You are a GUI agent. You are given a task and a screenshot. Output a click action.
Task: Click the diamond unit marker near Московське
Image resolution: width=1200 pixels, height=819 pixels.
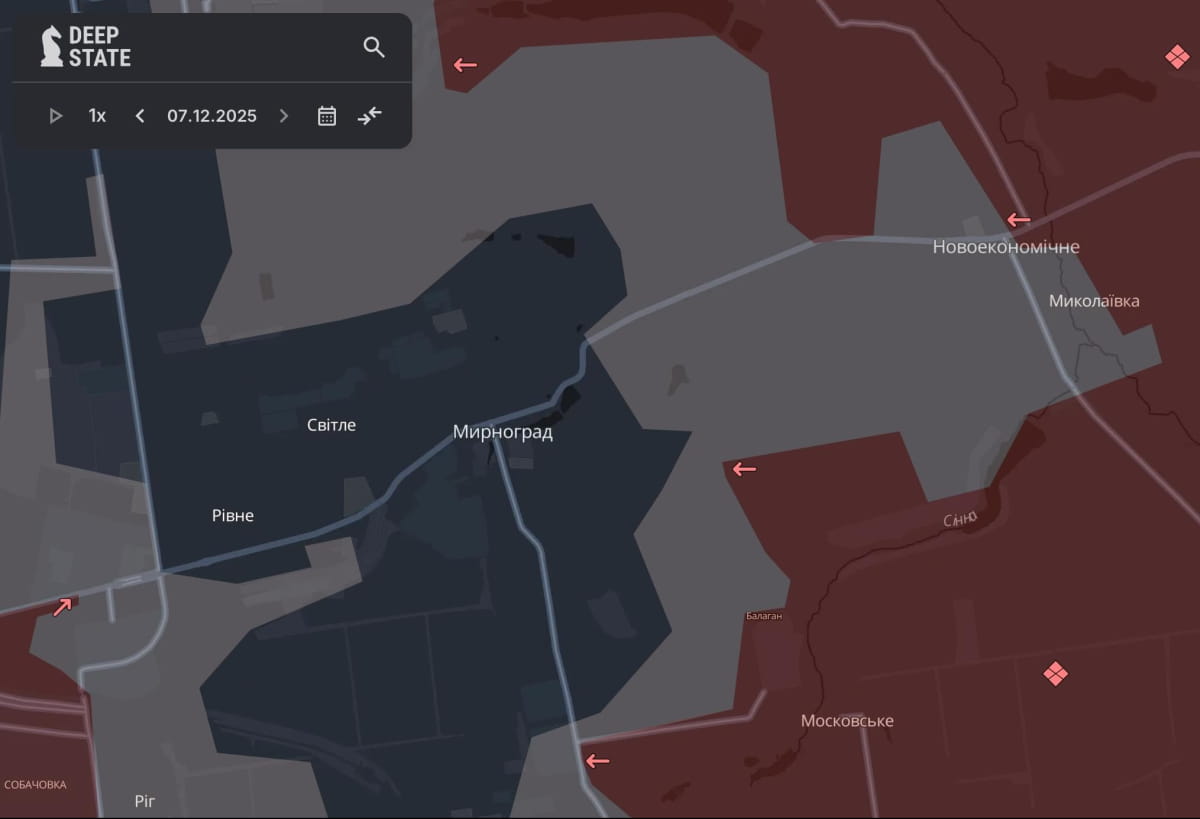pyautogui.click(x=1055, y=673)
